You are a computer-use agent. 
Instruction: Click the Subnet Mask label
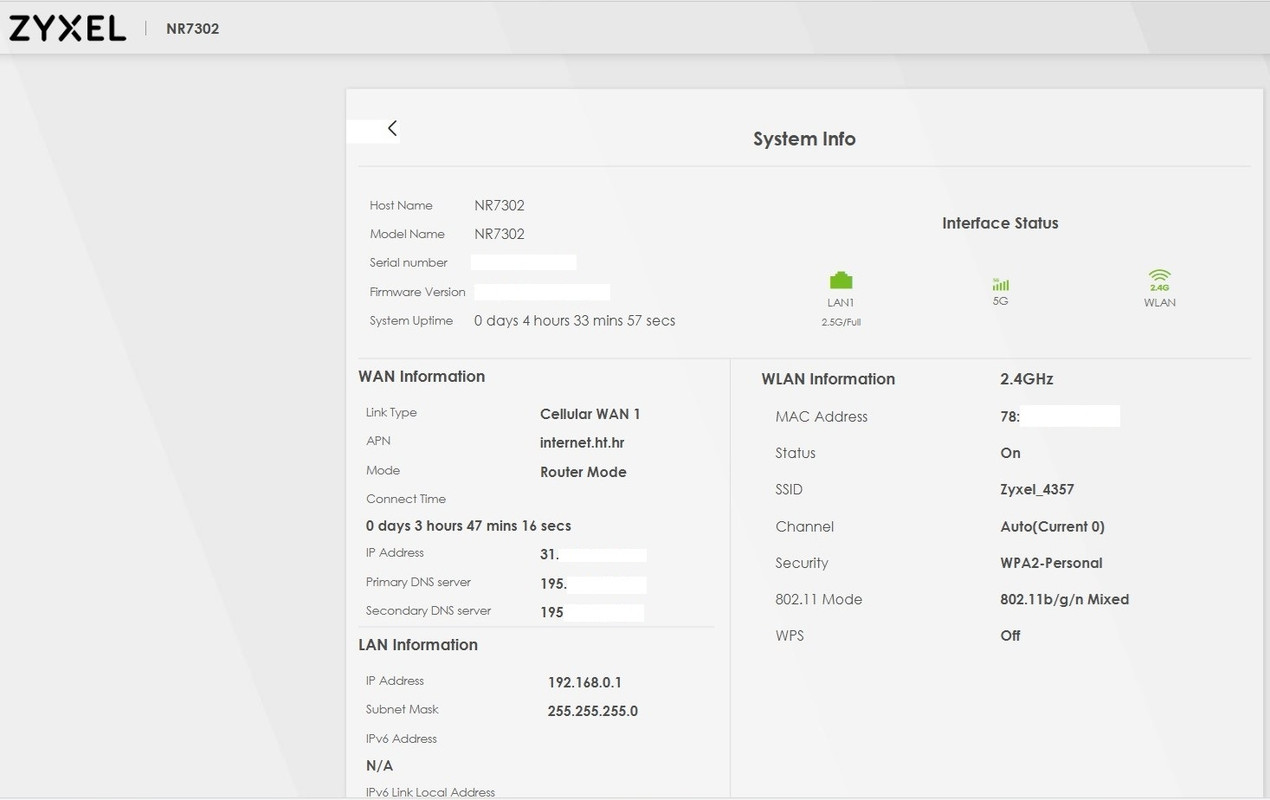tap(402, 710)
